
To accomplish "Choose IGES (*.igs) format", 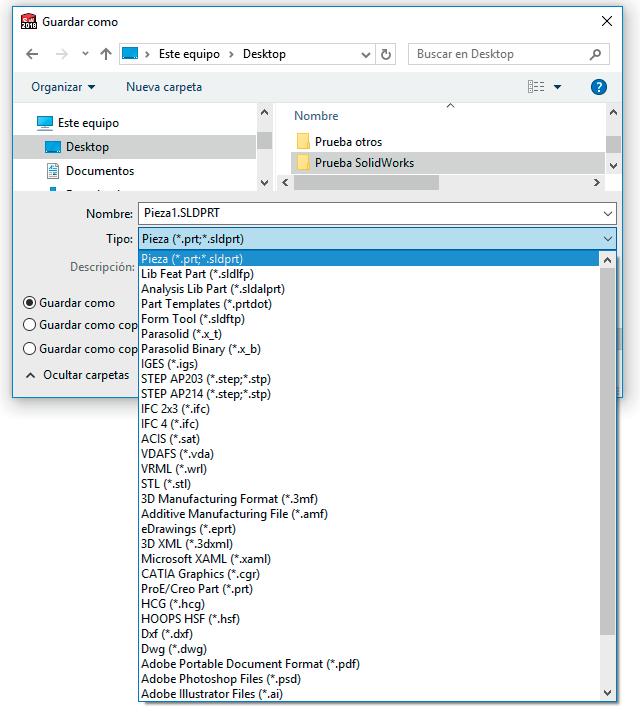I will coord(369,364).
